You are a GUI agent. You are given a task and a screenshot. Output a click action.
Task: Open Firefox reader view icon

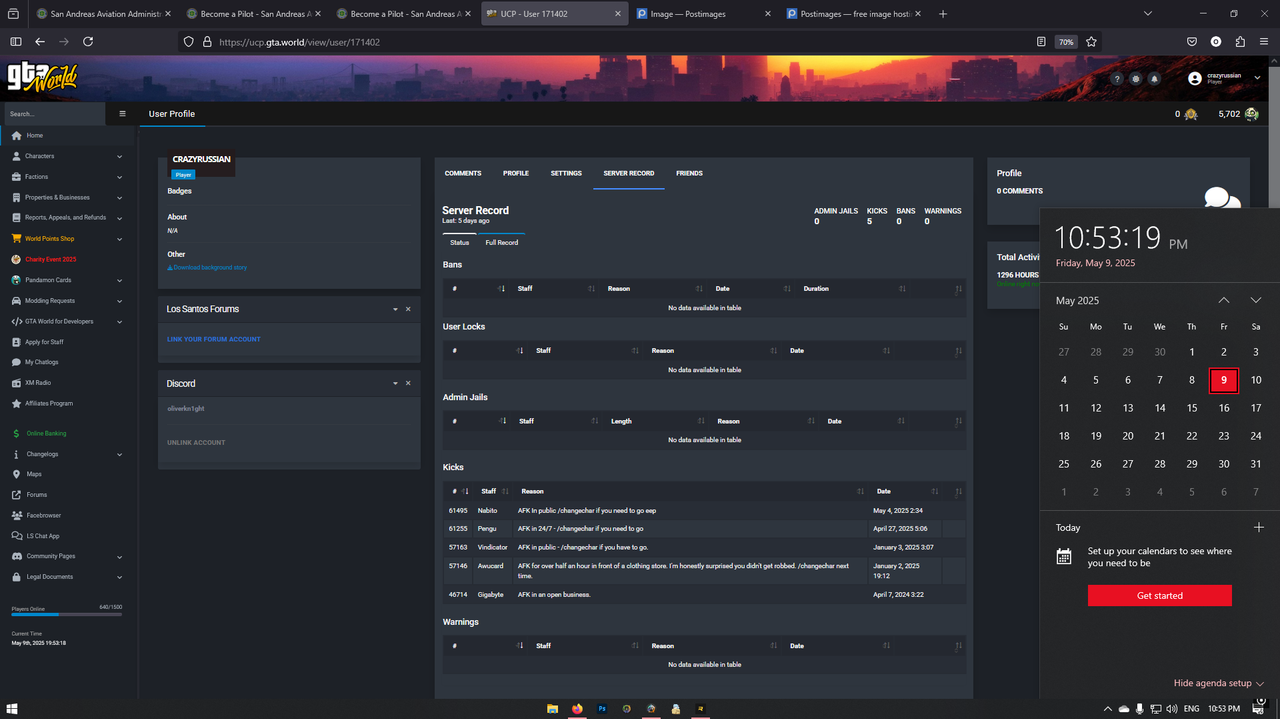click(x=1041, y=42)
